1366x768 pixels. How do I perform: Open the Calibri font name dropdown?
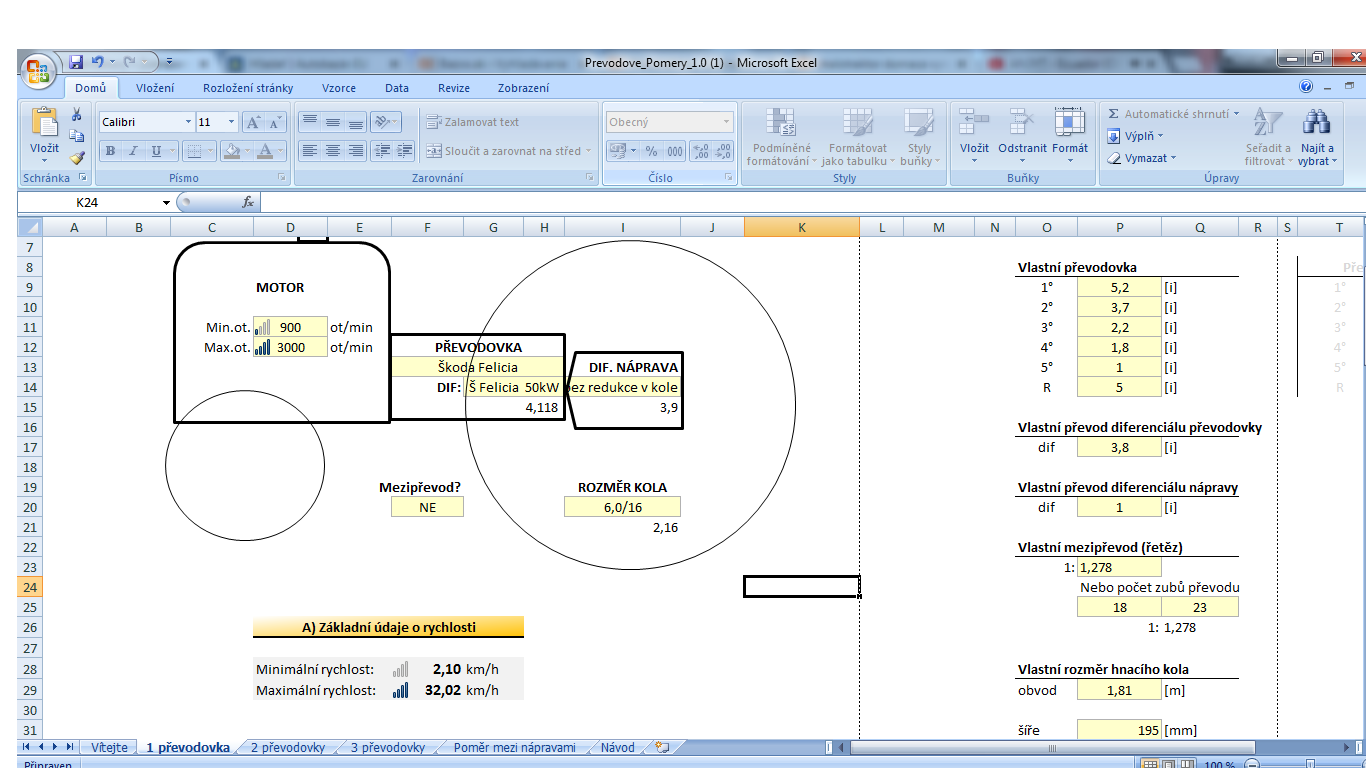pyautogui.click(x=188, y=122)
